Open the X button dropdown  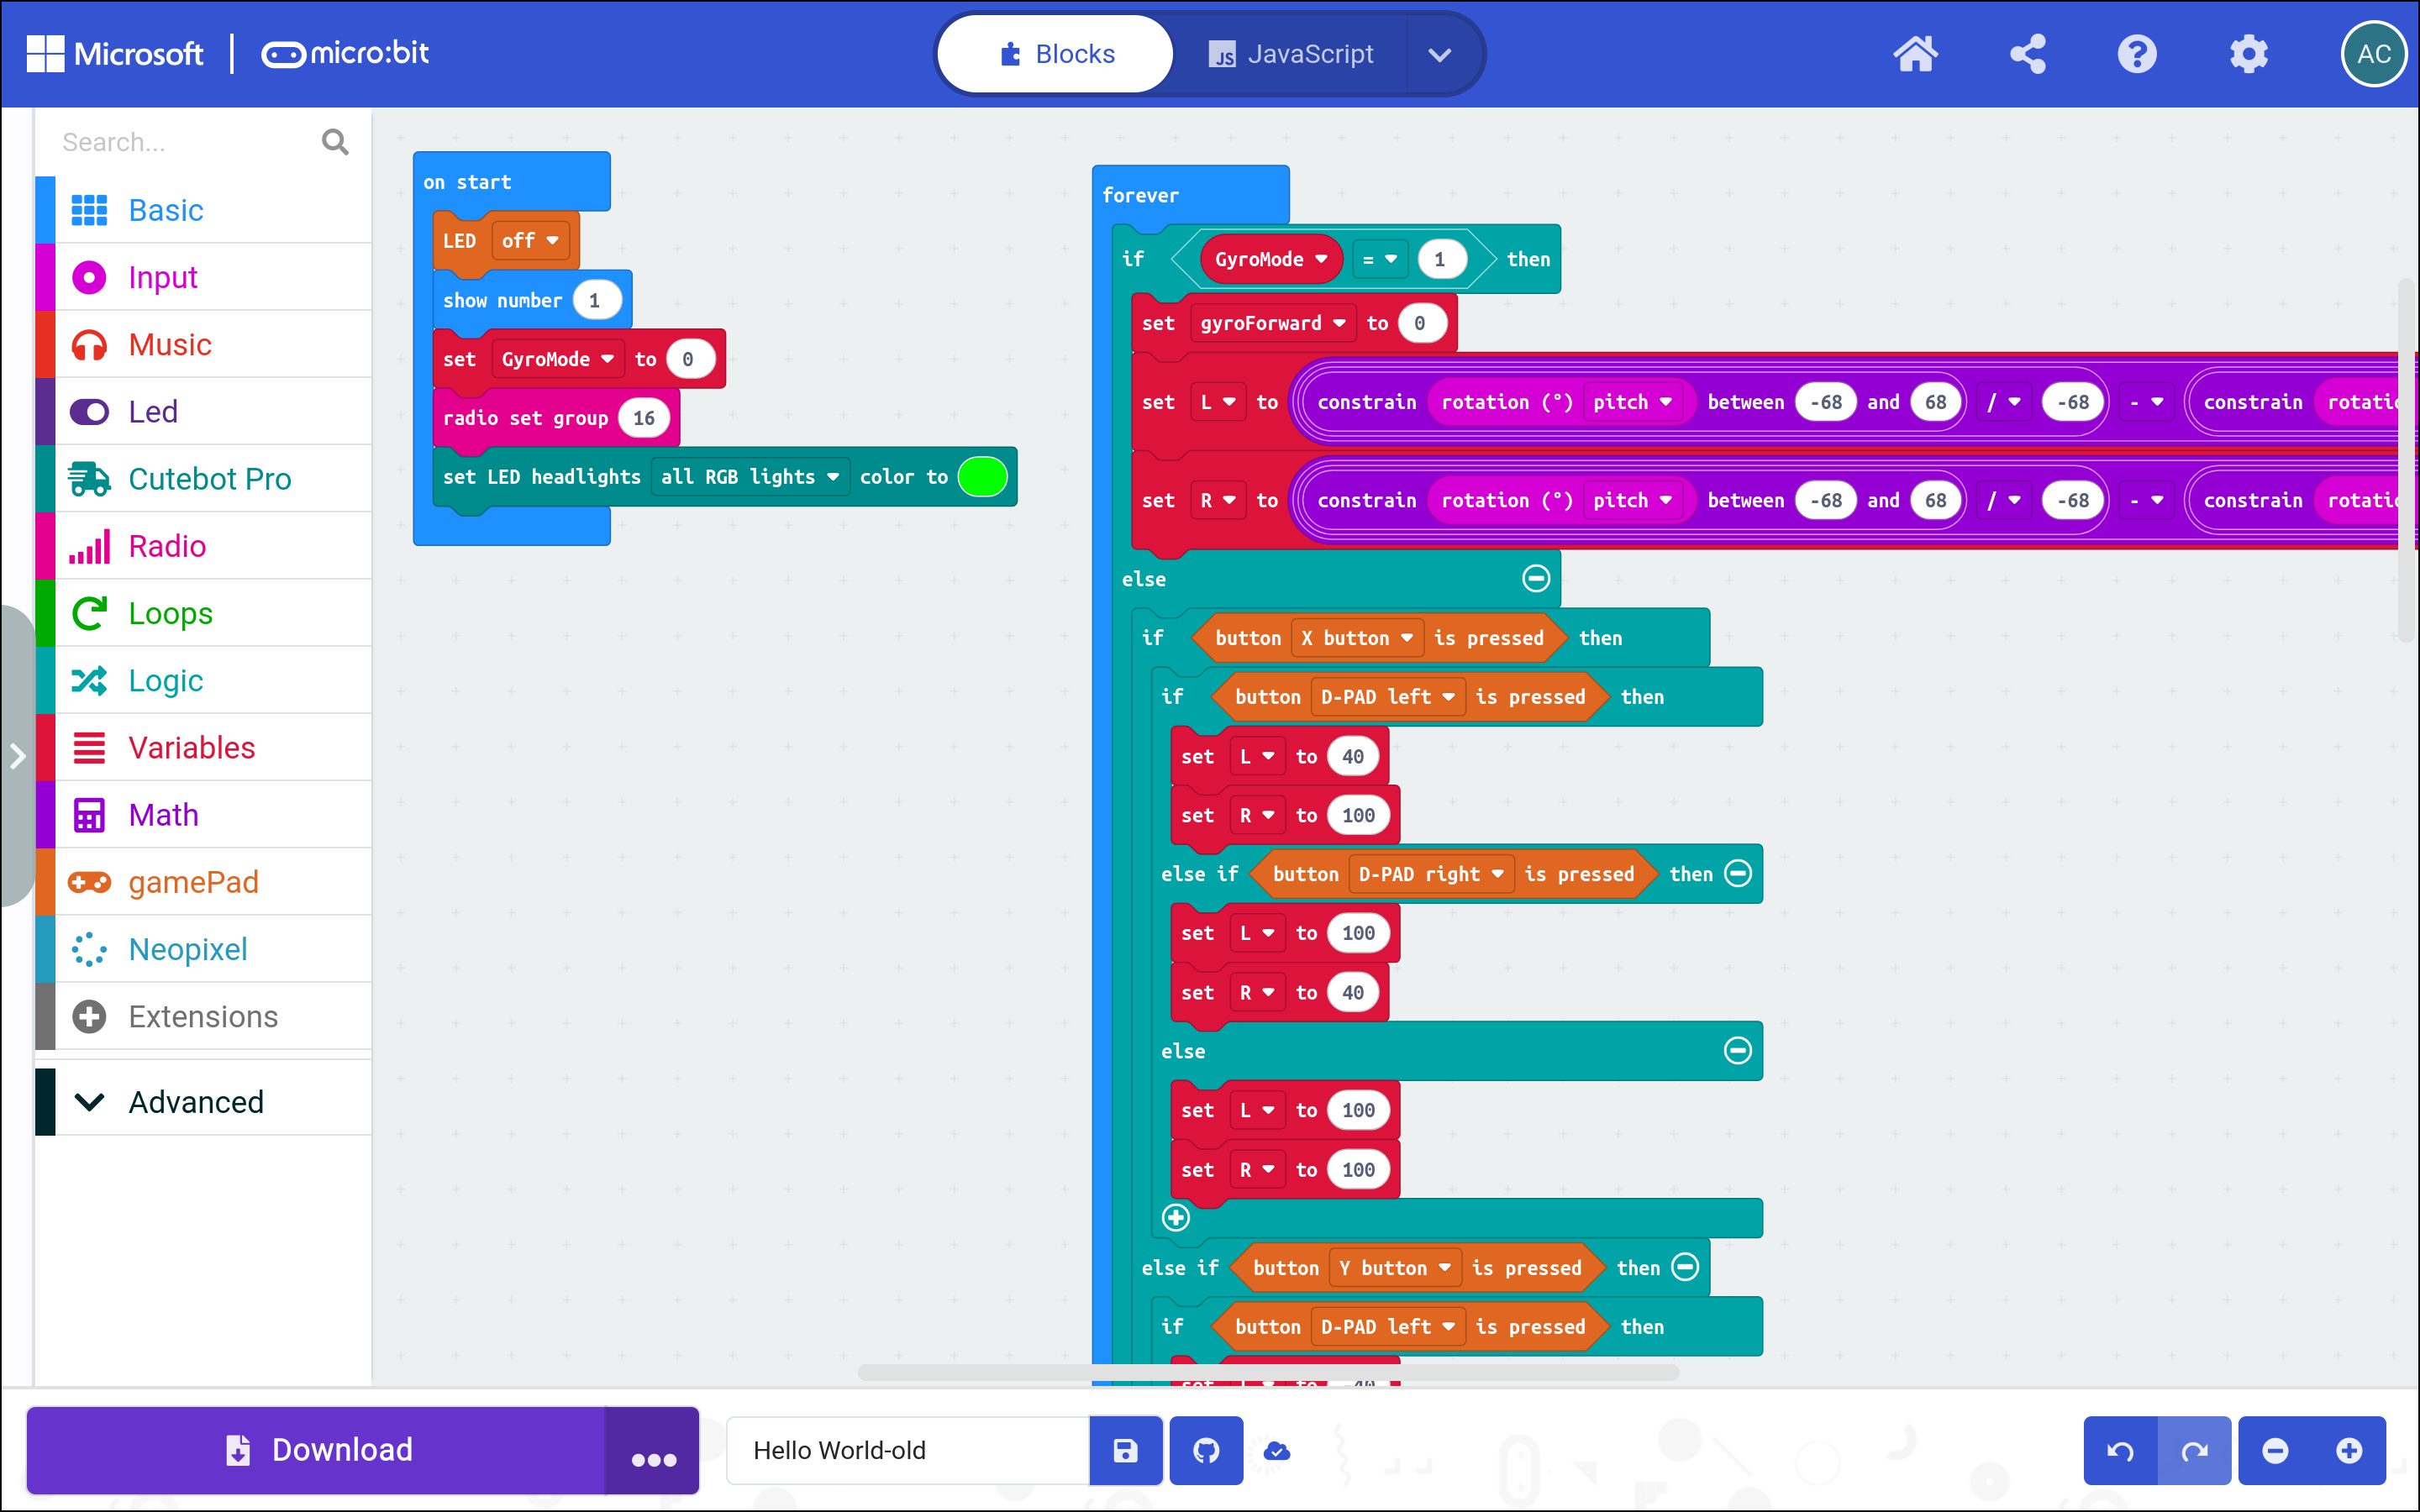(1356, 638)
